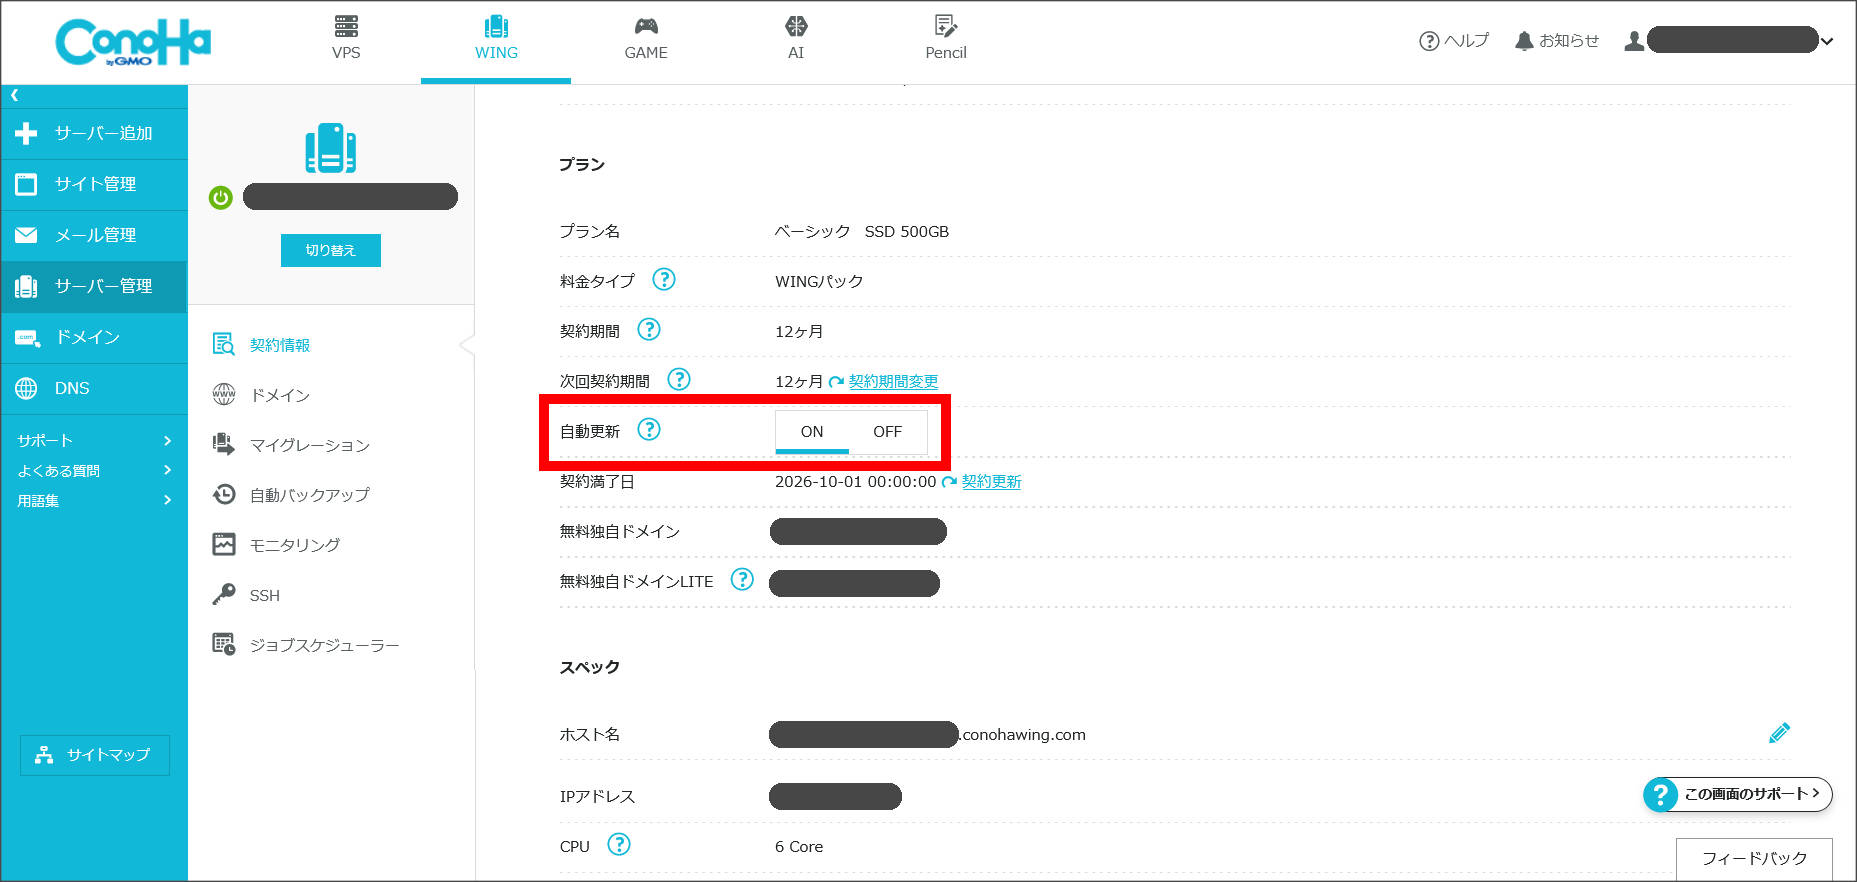Click サーバー追加 in sidebar
Screen dimensions: 1857x882
(x=94, y=133)
